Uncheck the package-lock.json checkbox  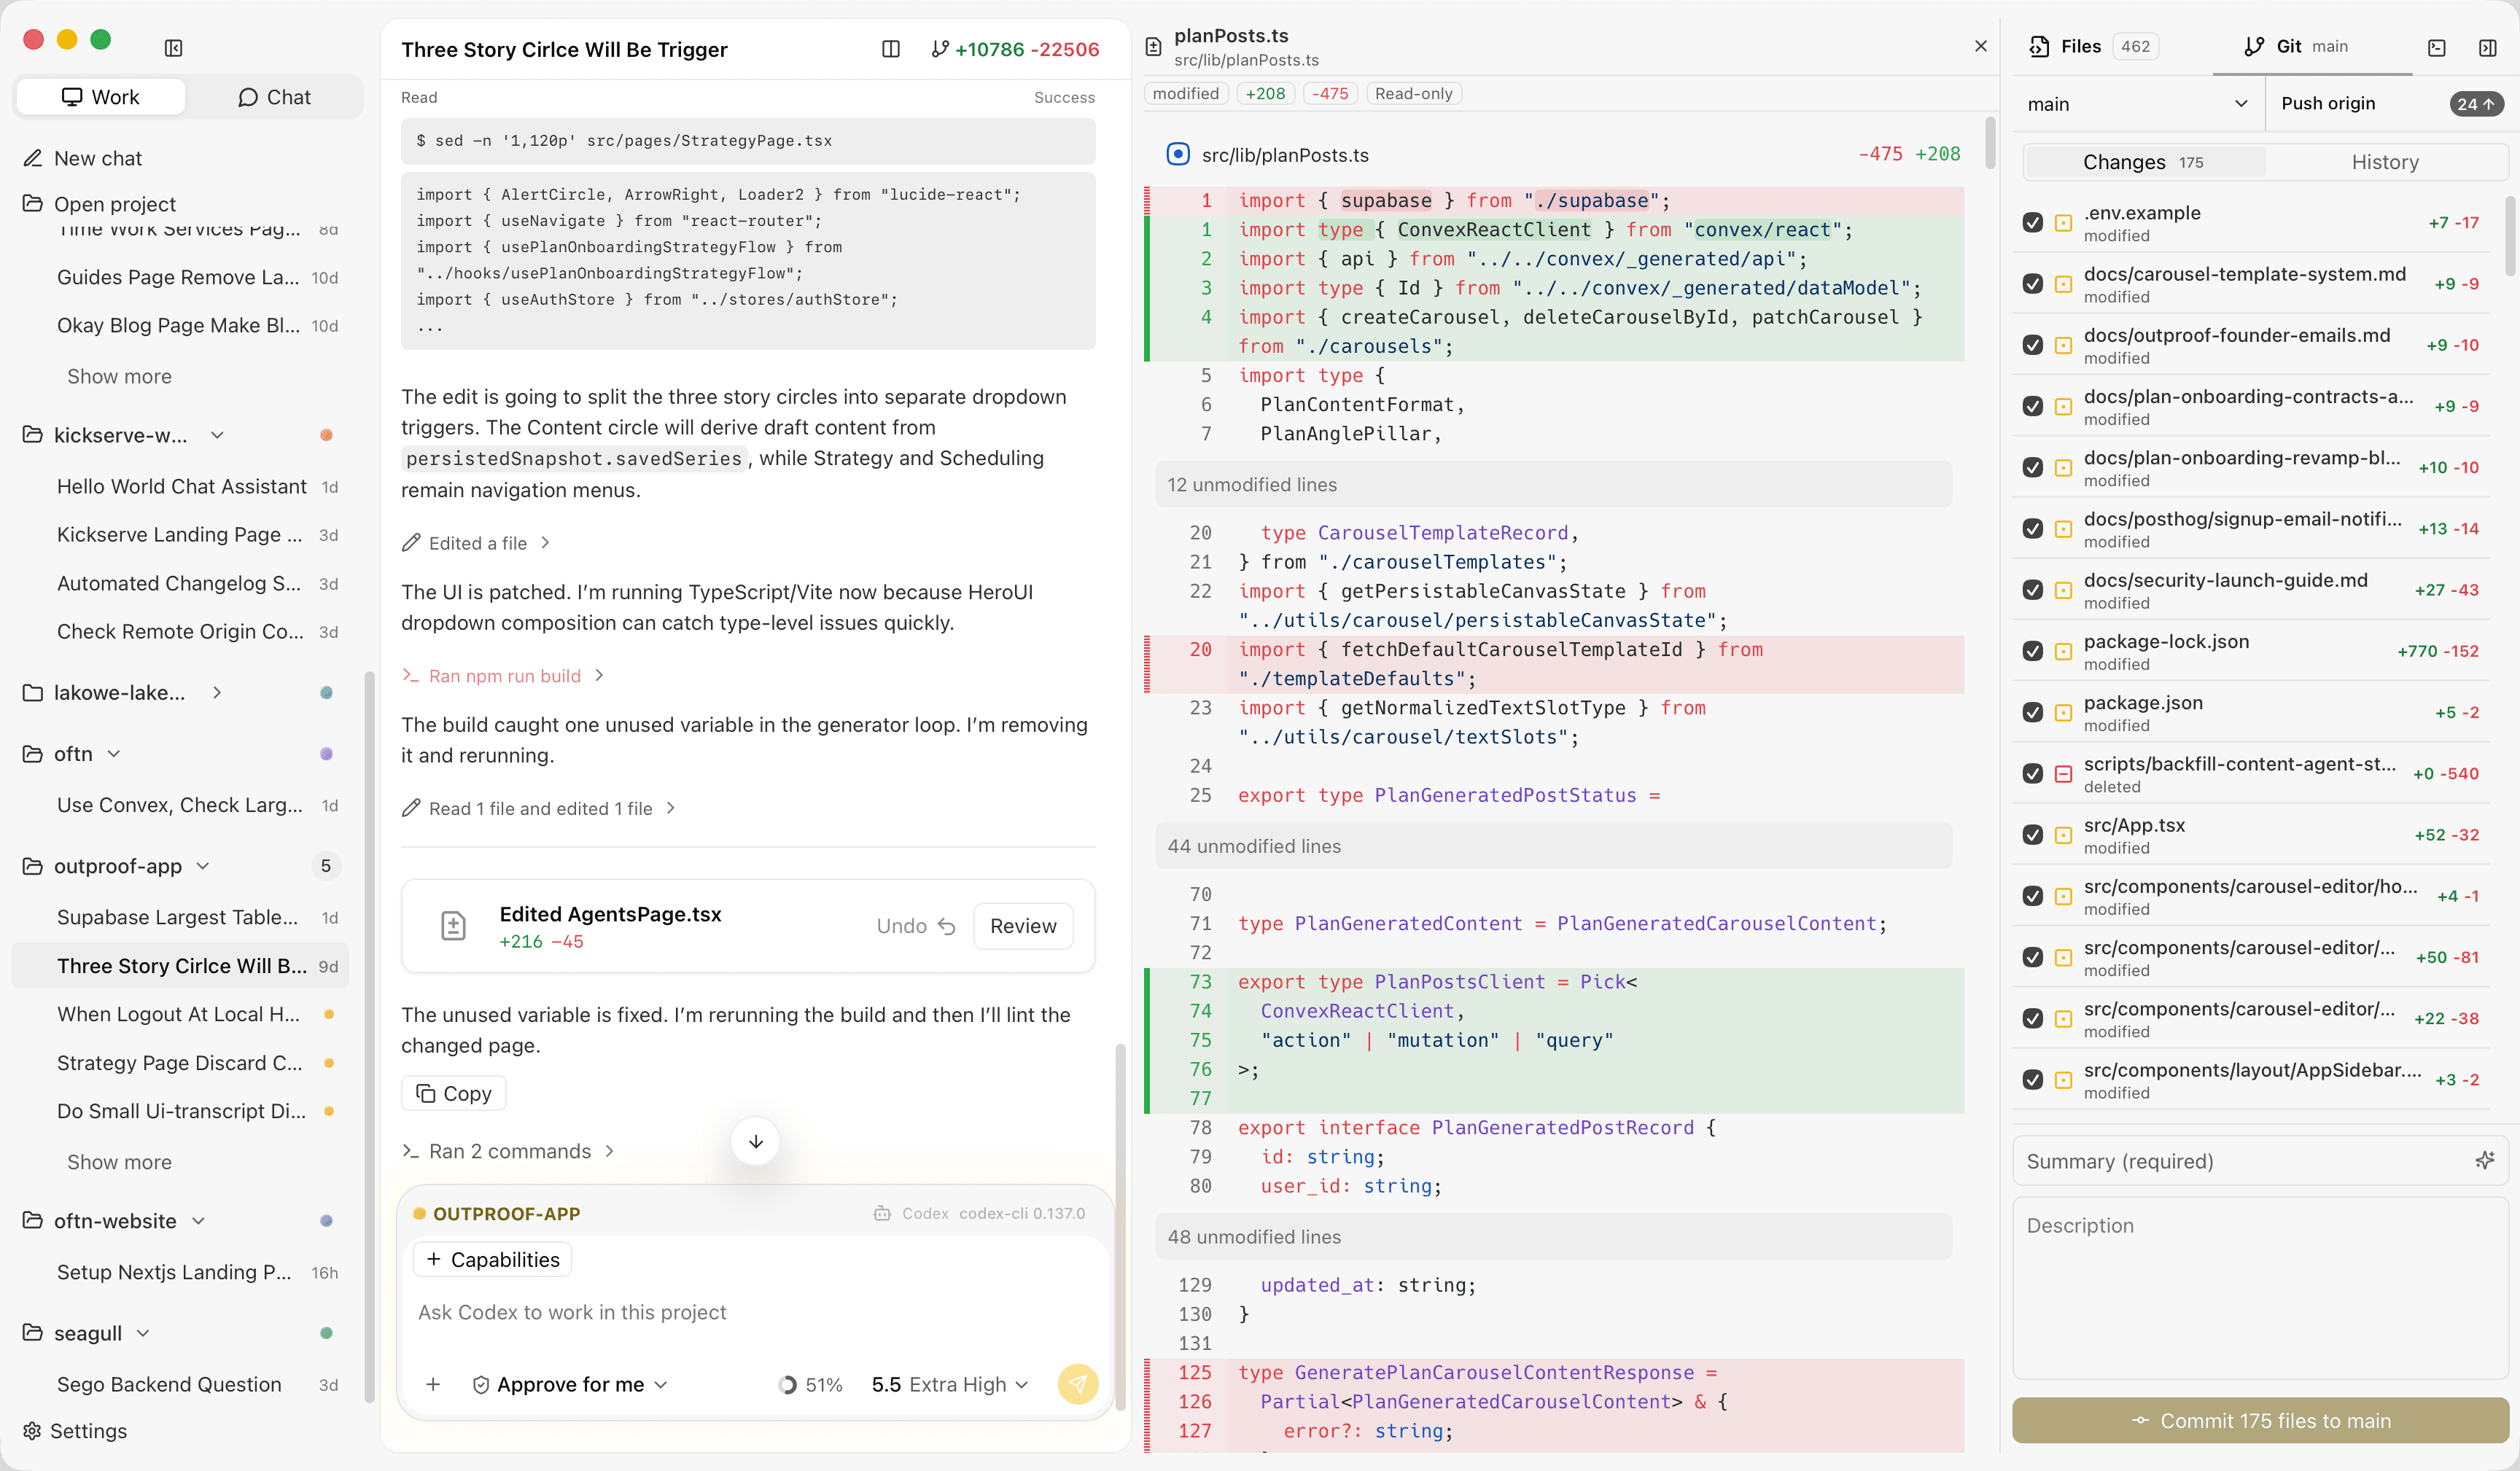pyautogui.click(x=2032, y=650)
